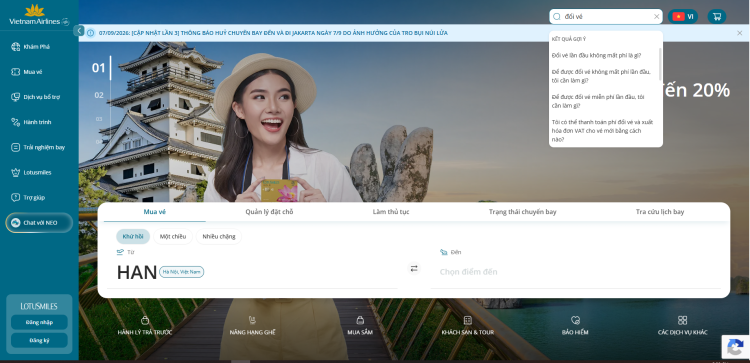
Task: Open Mua sắm service
Action: tap(360, 326)
